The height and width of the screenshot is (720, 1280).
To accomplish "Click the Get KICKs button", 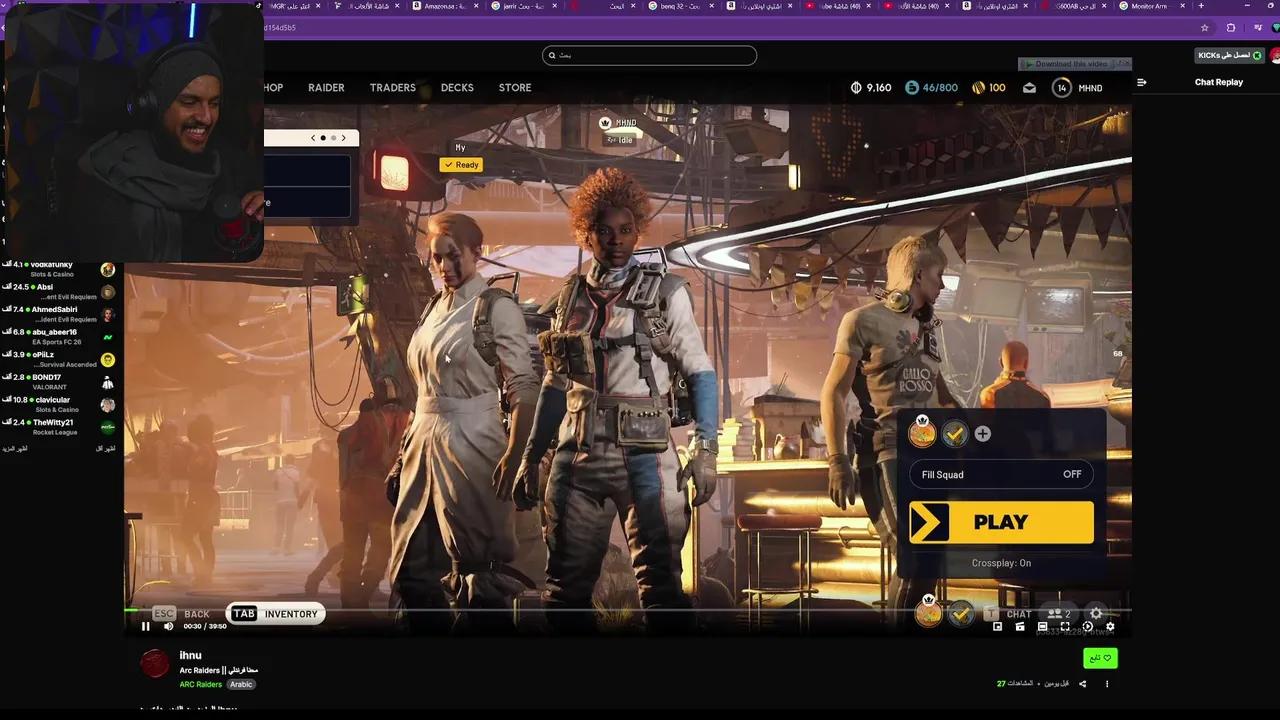I will [1229, 55].
